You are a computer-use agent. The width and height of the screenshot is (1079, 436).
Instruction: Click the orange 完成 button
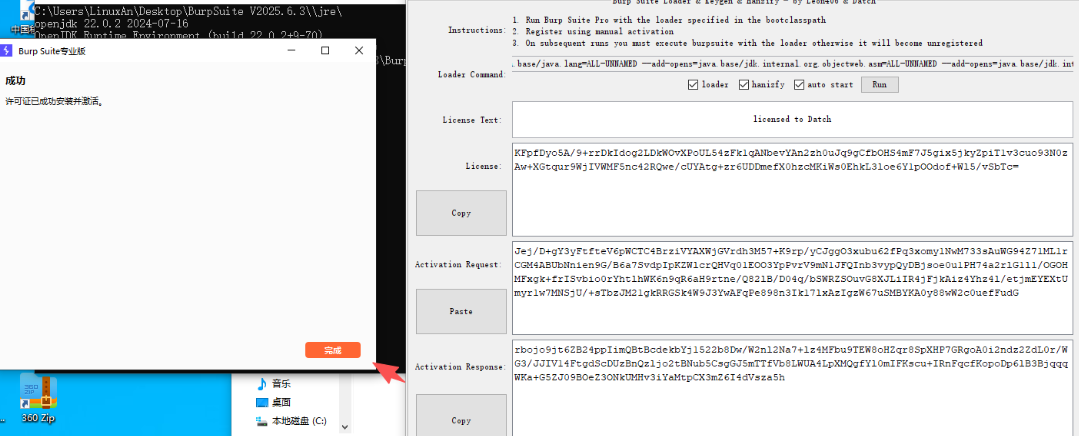click(332, 350)
